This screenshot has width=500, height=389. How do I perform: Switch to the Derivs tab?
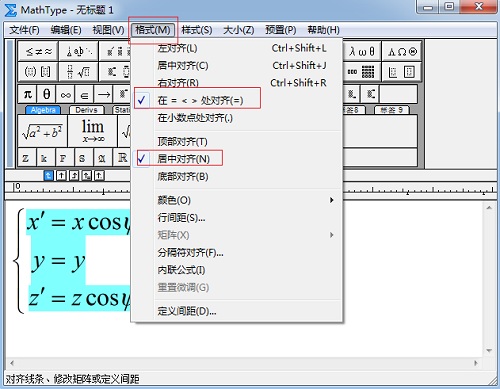pos(86,110)
